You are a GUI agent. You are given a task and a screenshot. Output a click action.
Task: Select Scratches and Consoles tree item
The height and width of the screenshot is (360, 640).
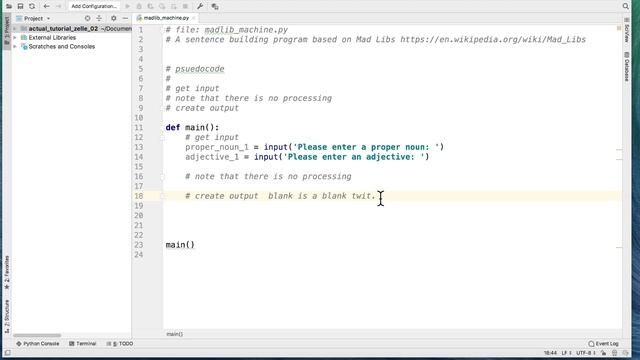(62, 47)
